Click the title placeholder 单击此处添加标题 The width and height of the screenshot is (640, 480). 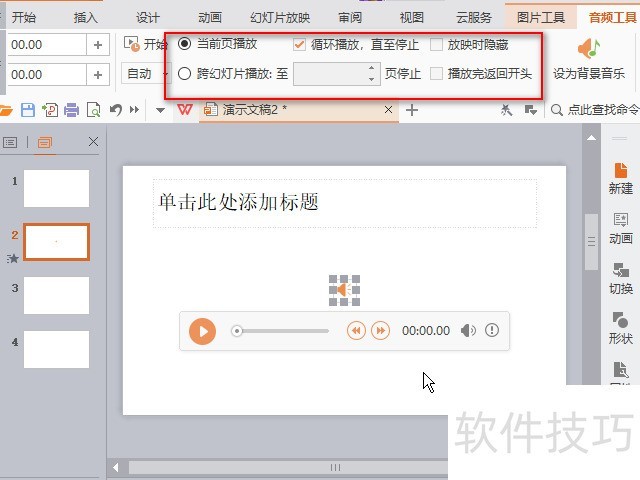[345, 203]
